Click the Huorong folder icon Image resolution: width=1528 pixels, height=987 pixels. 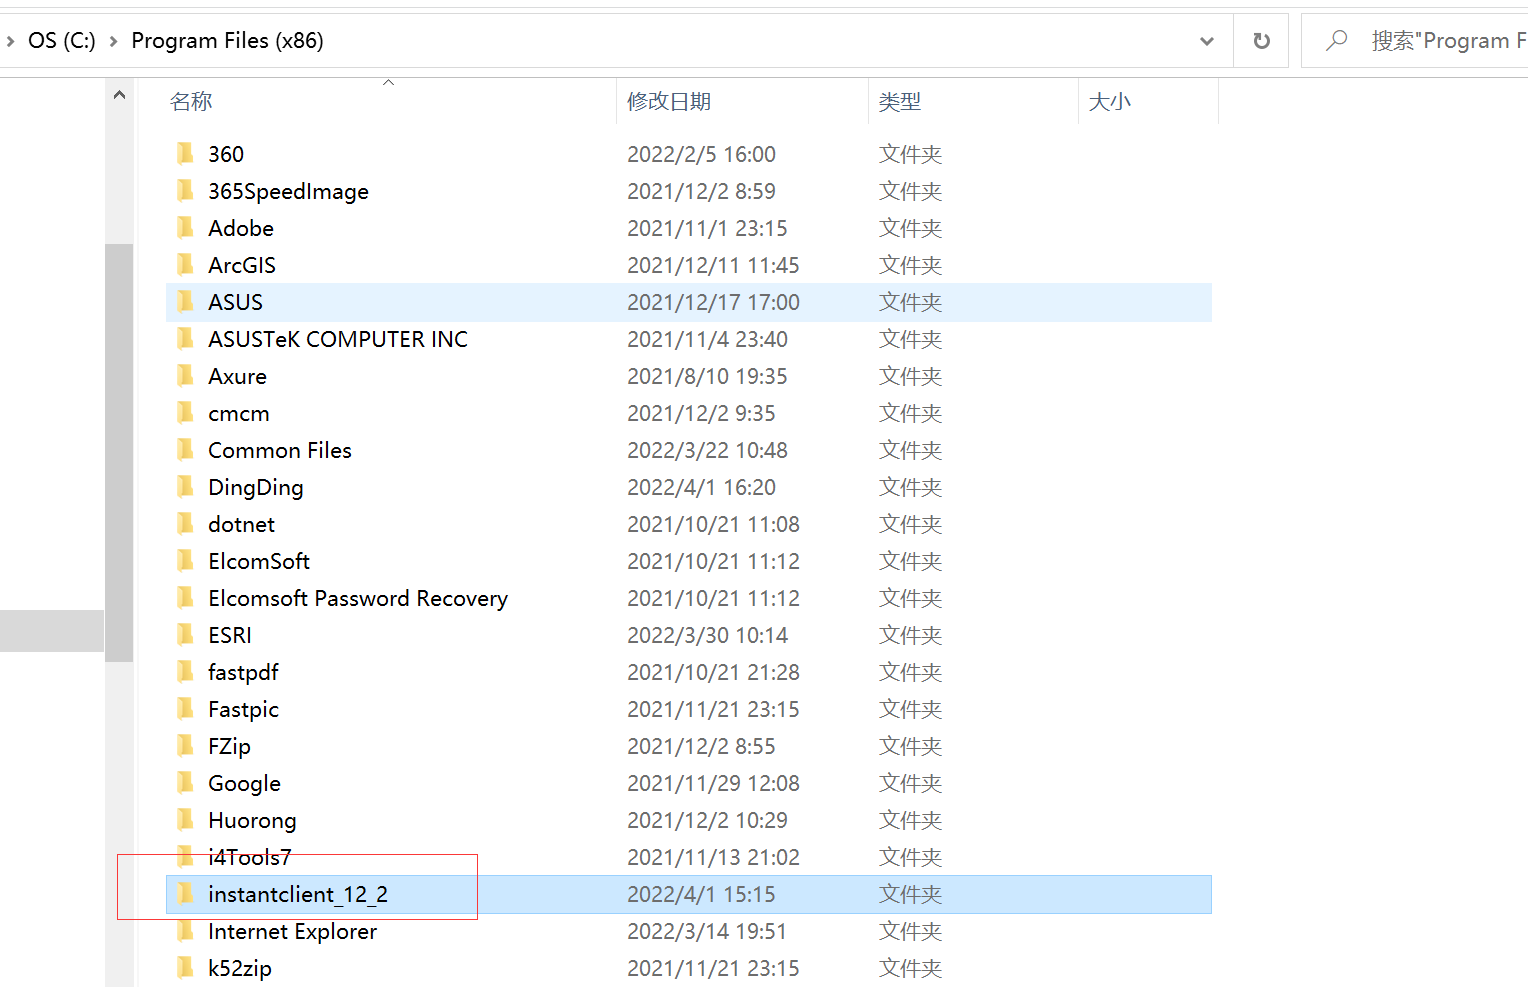pos(186,819)
